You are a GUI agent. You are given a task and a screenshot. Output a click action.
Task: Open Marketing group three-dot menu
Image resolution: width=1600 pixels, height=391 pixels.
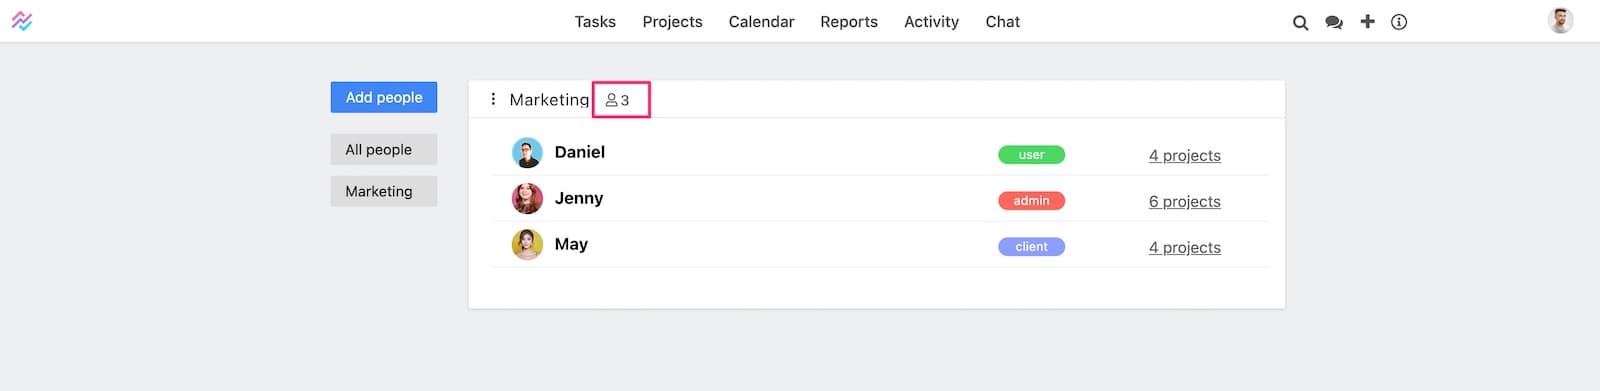[493, 99]
